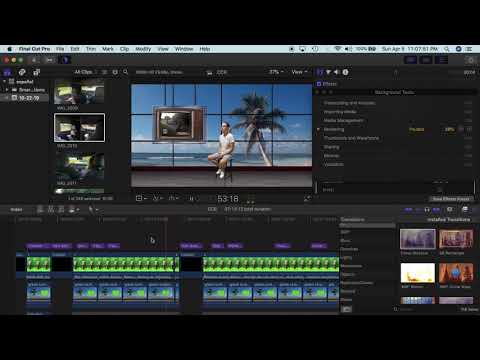Toggle the timeline panel visibility
Image resolution: width=480 pixels, height=360 pixels.
pyautogui.click(x=426, y=60)
